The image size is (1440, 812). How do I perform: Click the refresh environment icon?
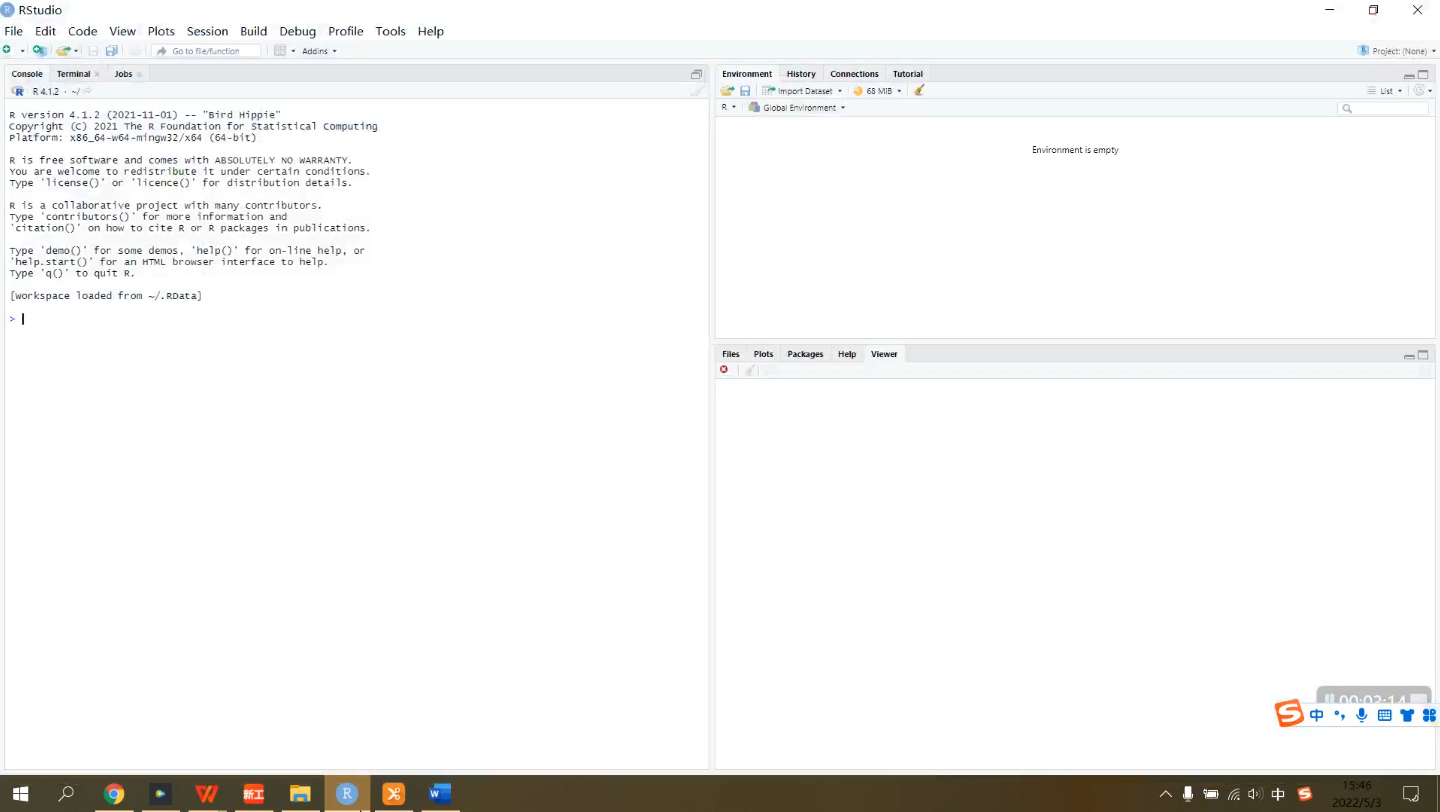(1418, 91)
